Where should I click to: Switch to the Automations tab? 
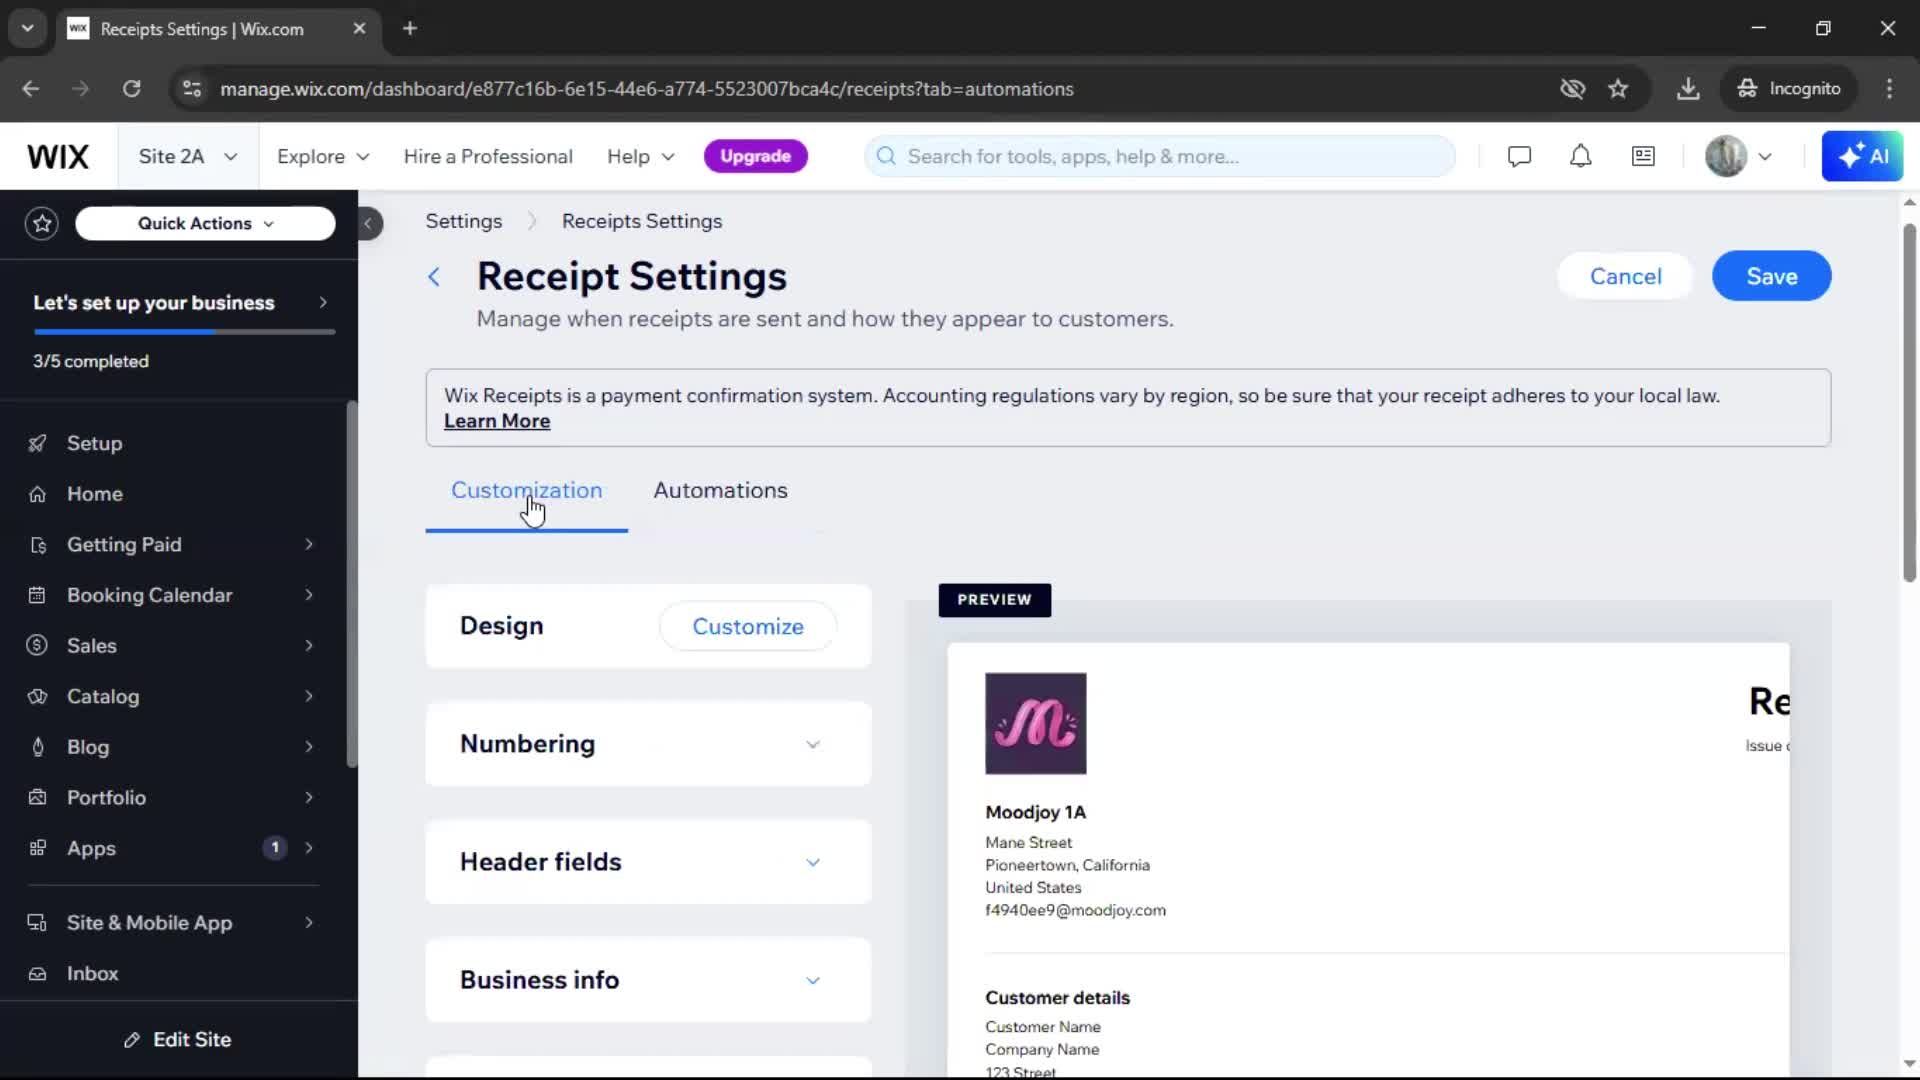click(720, 491)
